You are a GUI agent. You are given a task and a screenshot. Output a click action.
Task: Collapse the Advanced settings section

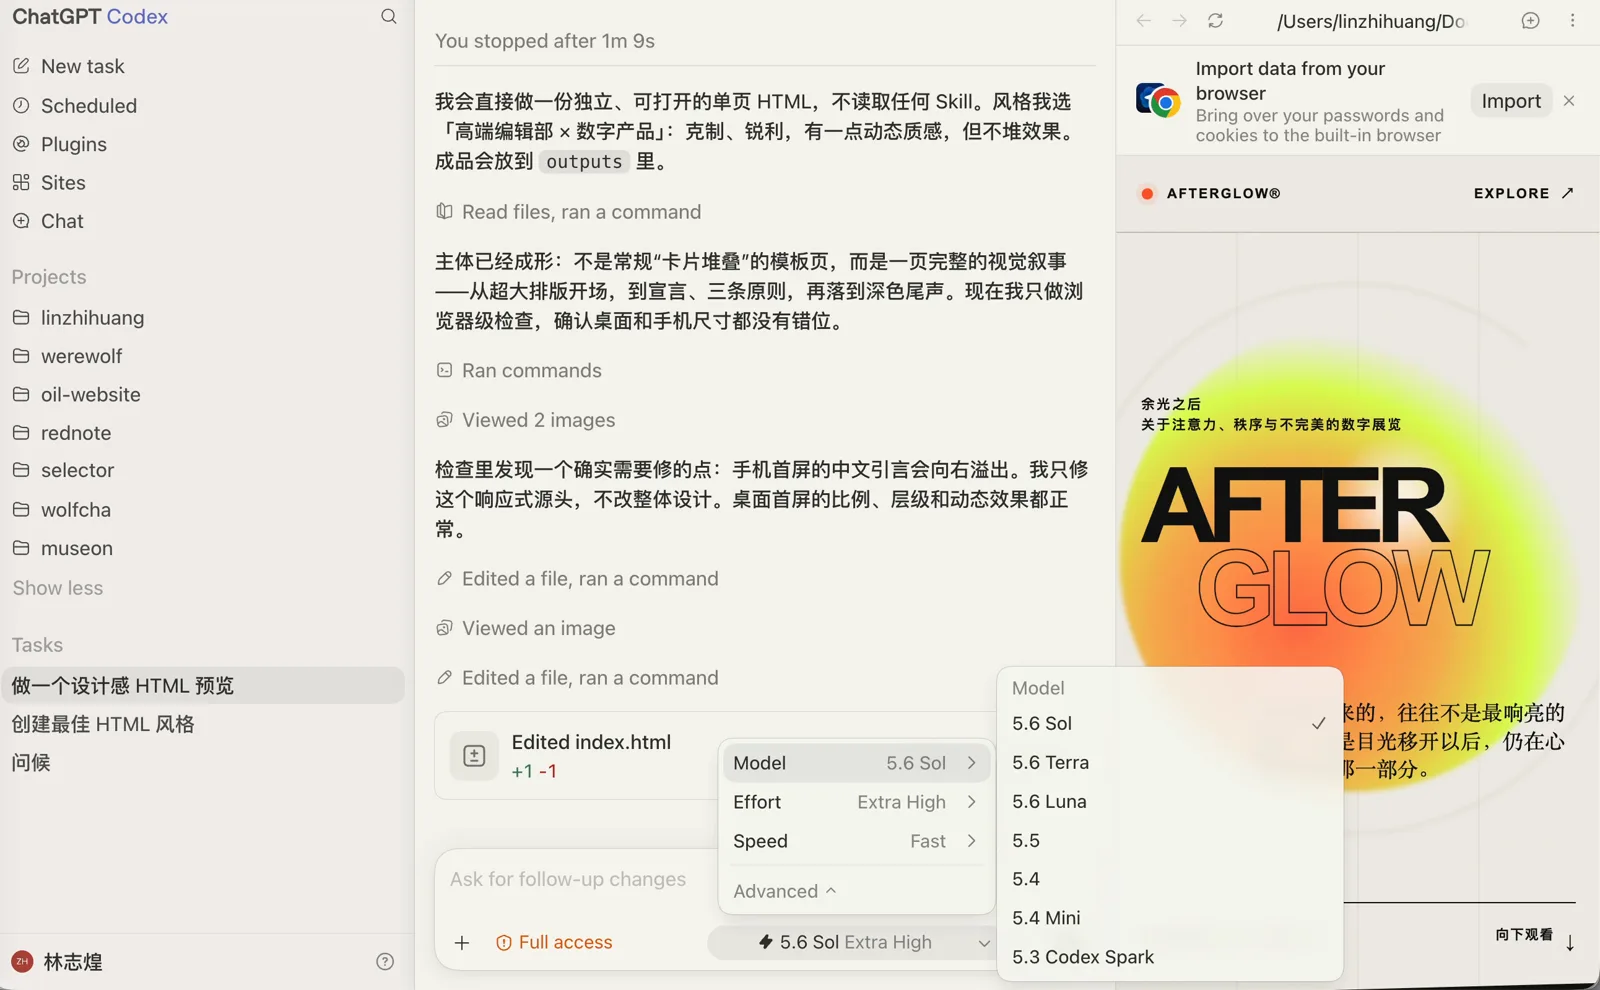click(784, 891)
